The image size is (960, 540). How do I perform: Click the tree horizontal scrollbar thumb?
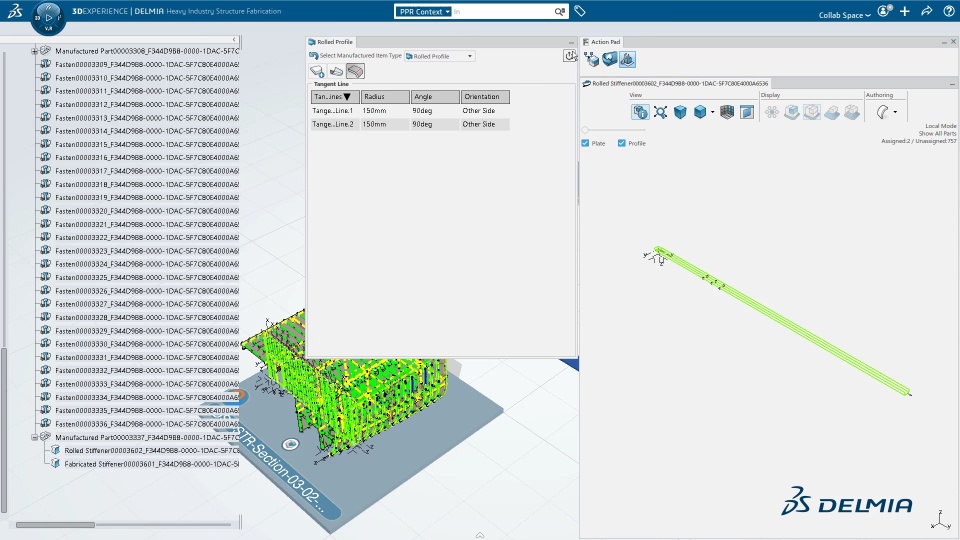click(55, 525)
